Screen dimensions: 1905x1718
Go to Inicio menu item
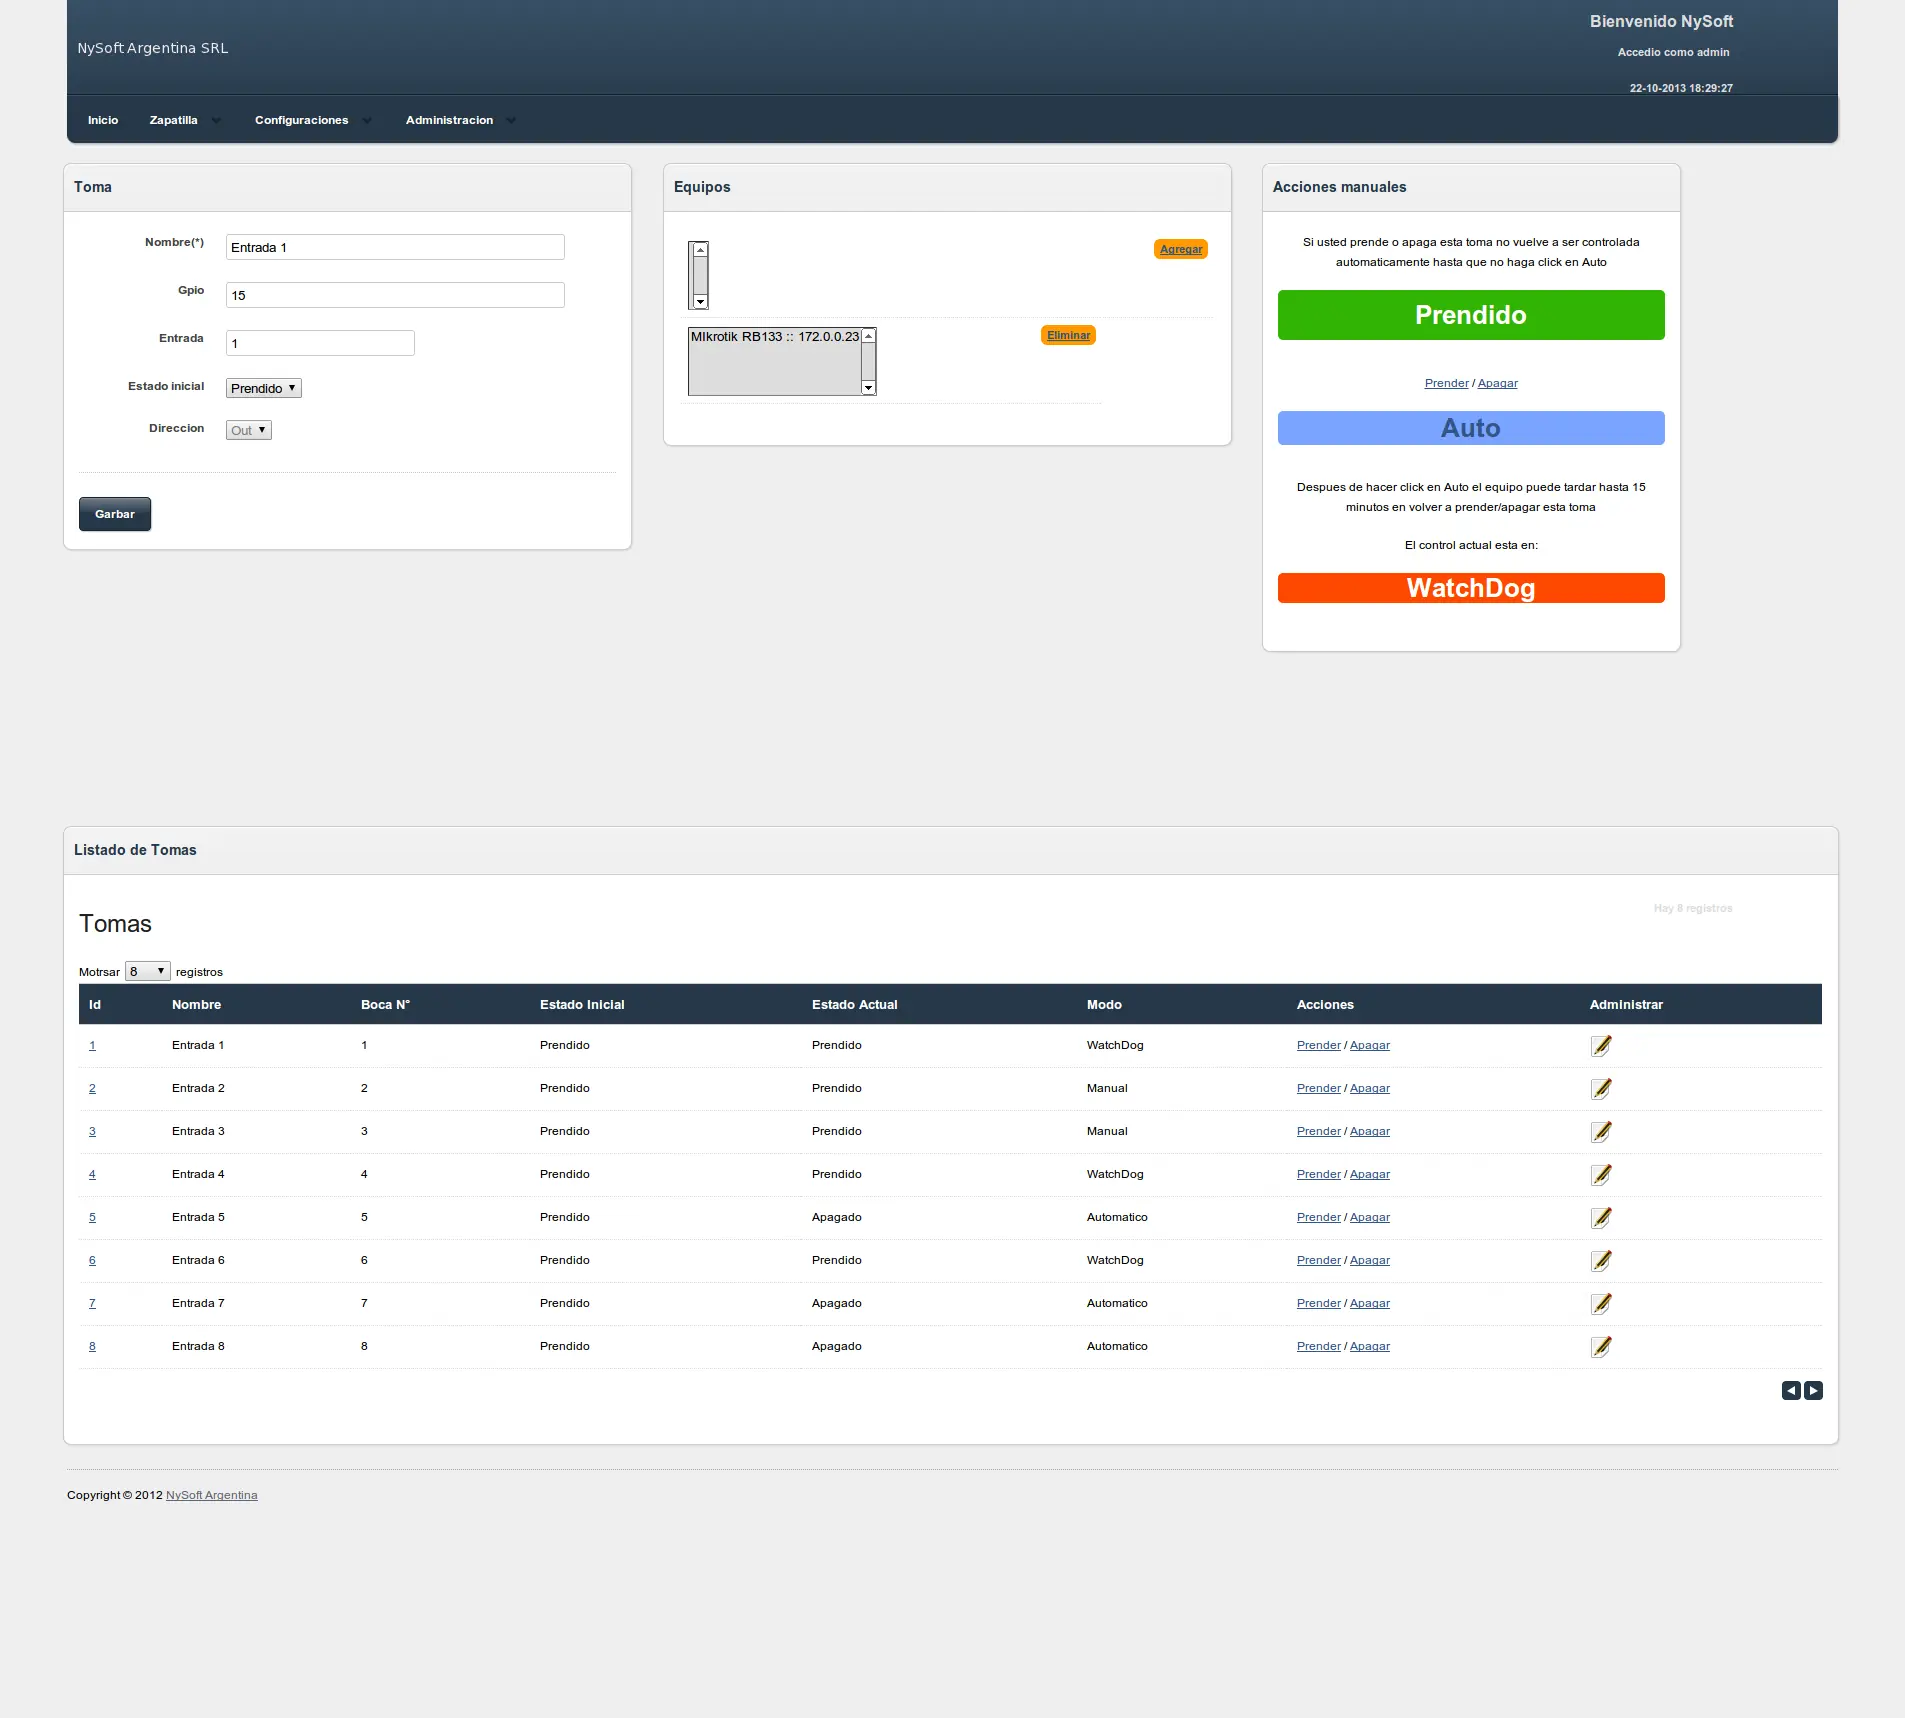[x=103, y=120]
